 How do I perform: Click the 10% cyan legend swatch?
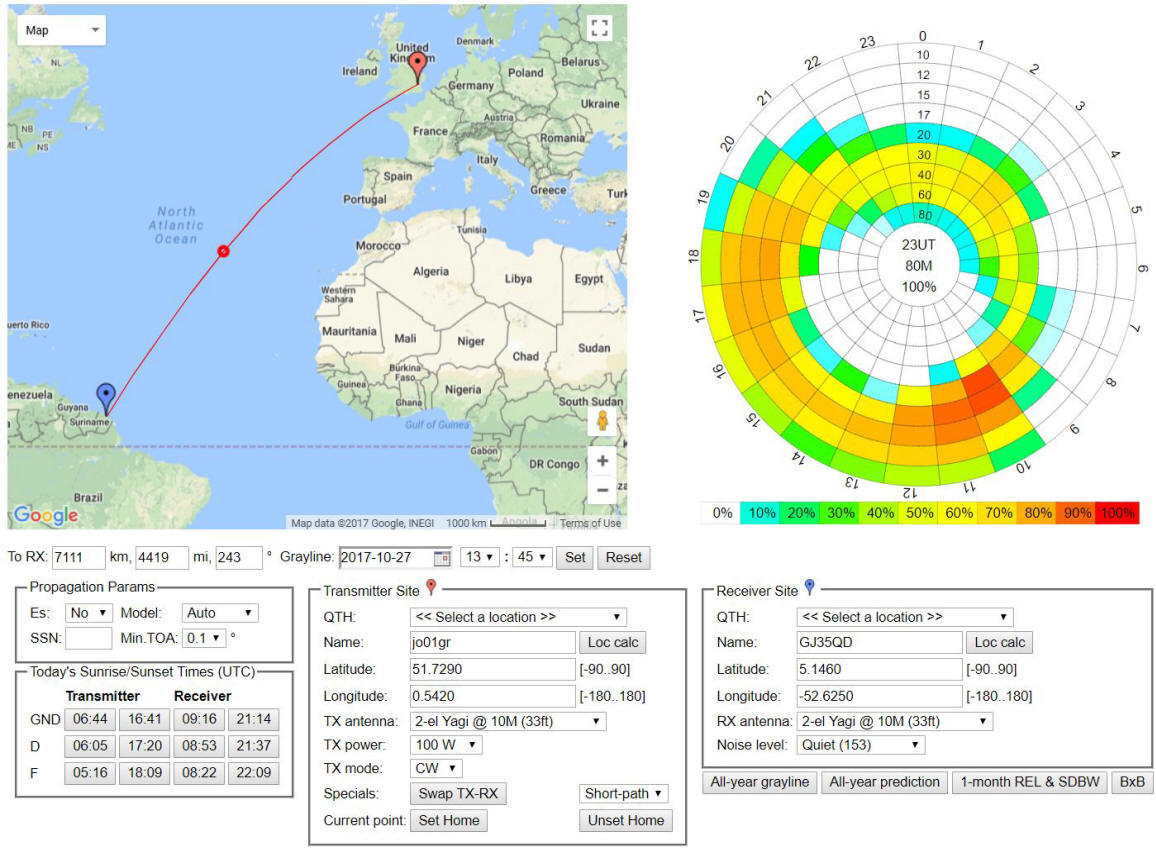click(762, 513)
